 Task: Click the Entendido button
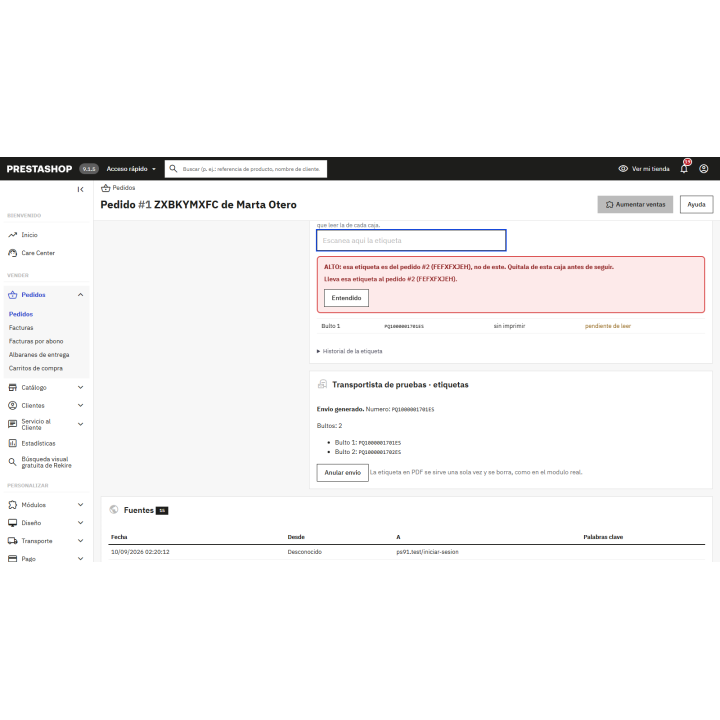click(x=346, y=298)
